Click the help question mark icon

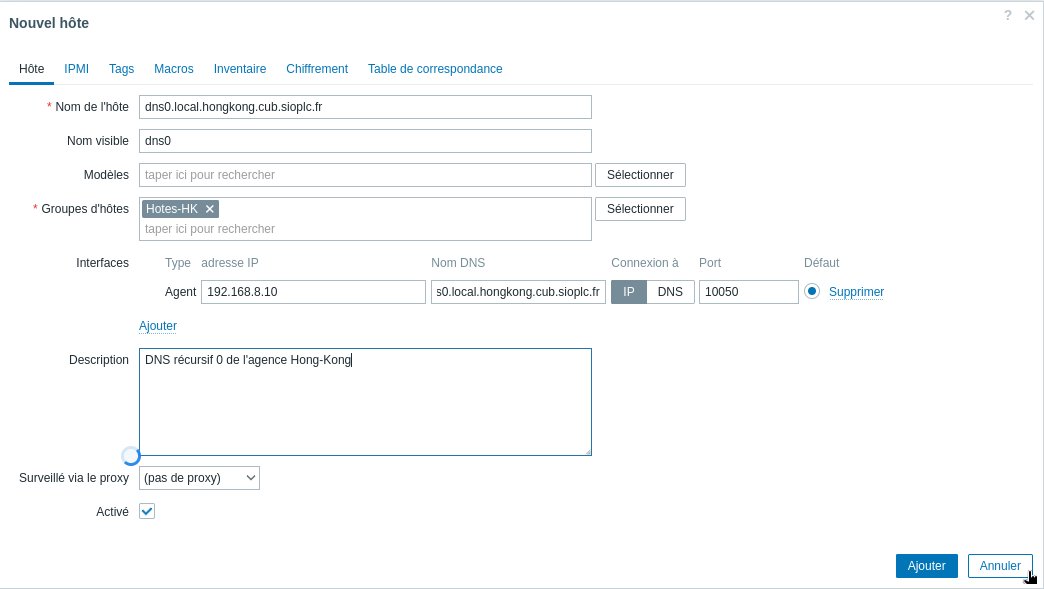coord(1008,15)
